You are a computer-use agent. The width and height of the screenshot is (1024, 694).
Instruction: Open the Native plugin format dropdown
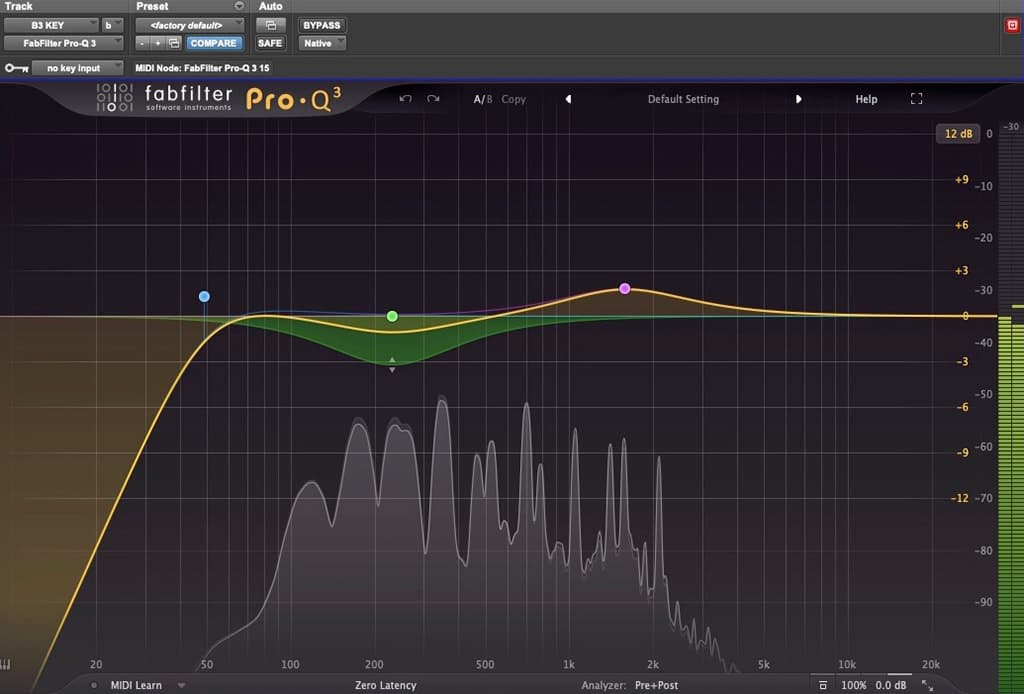pyautogui.click(x=322, y=43)
